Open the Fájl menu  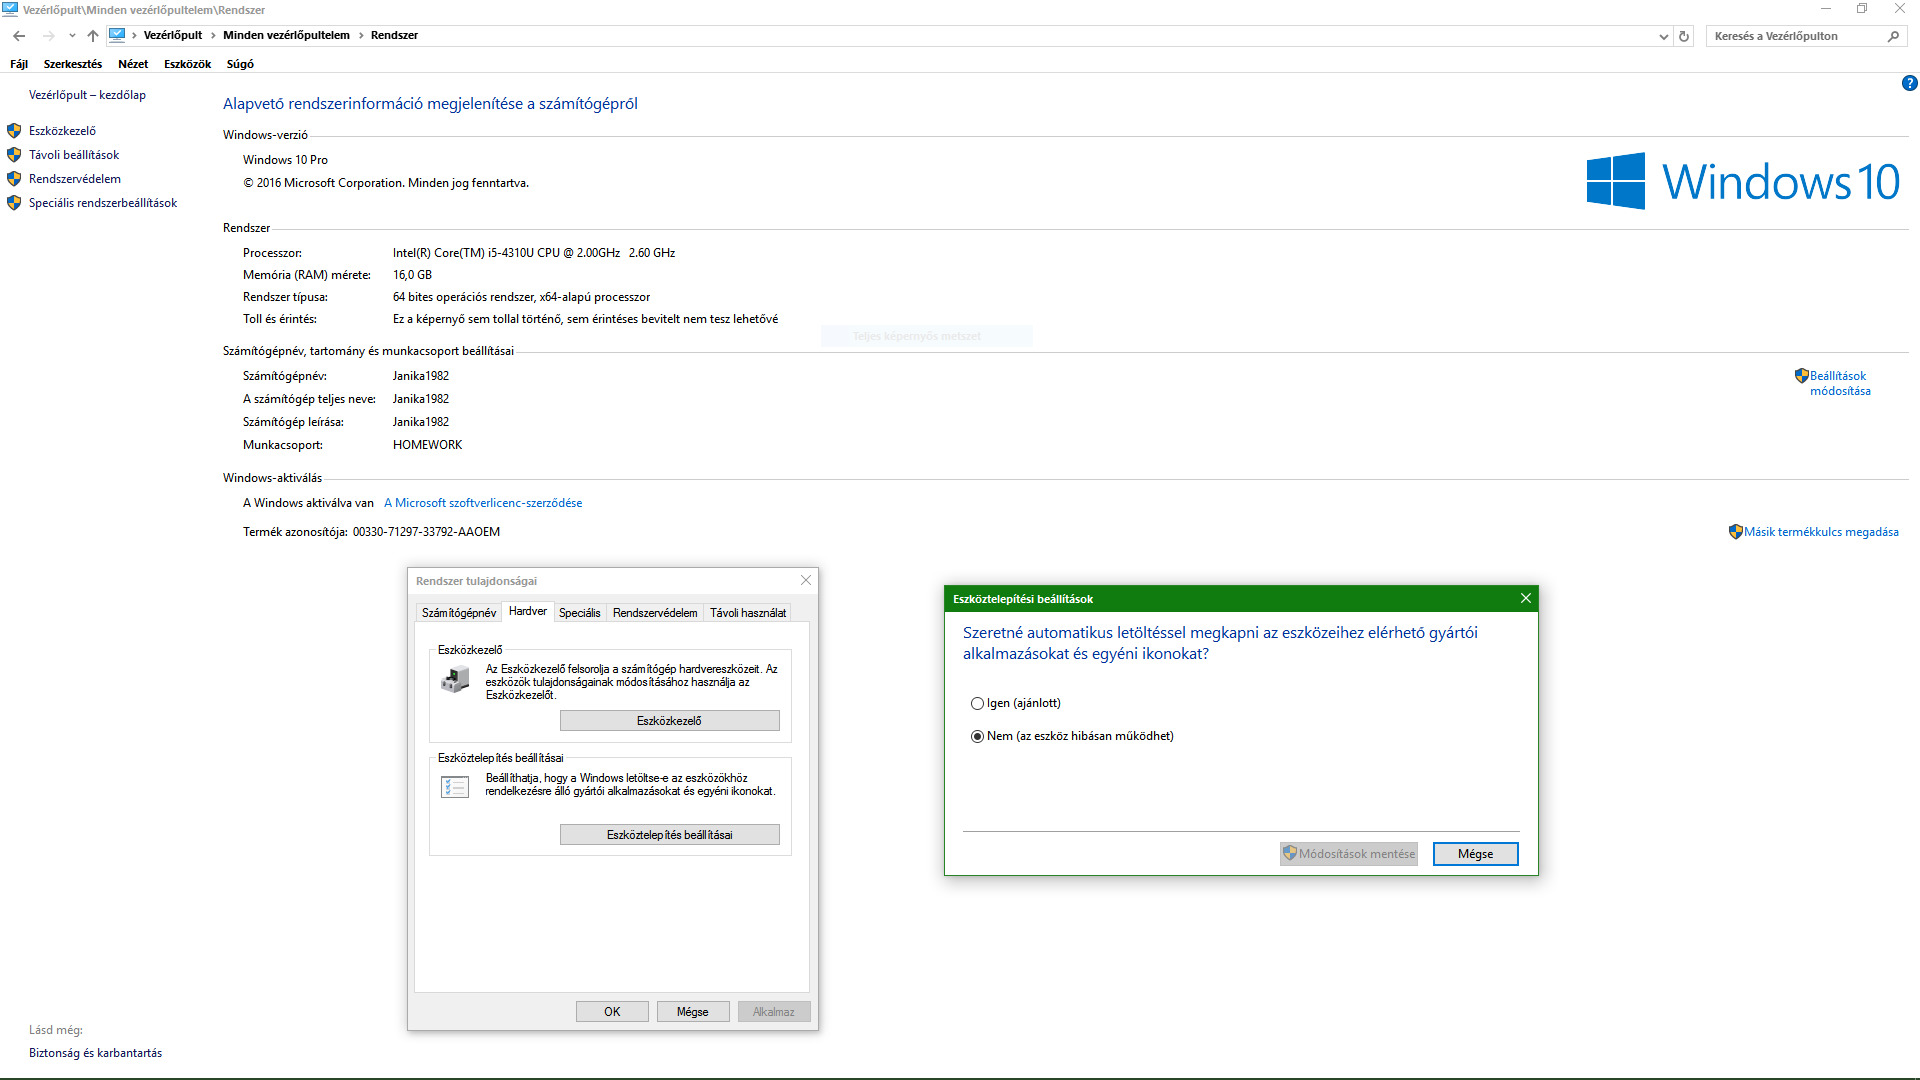(x=19, y=64)
